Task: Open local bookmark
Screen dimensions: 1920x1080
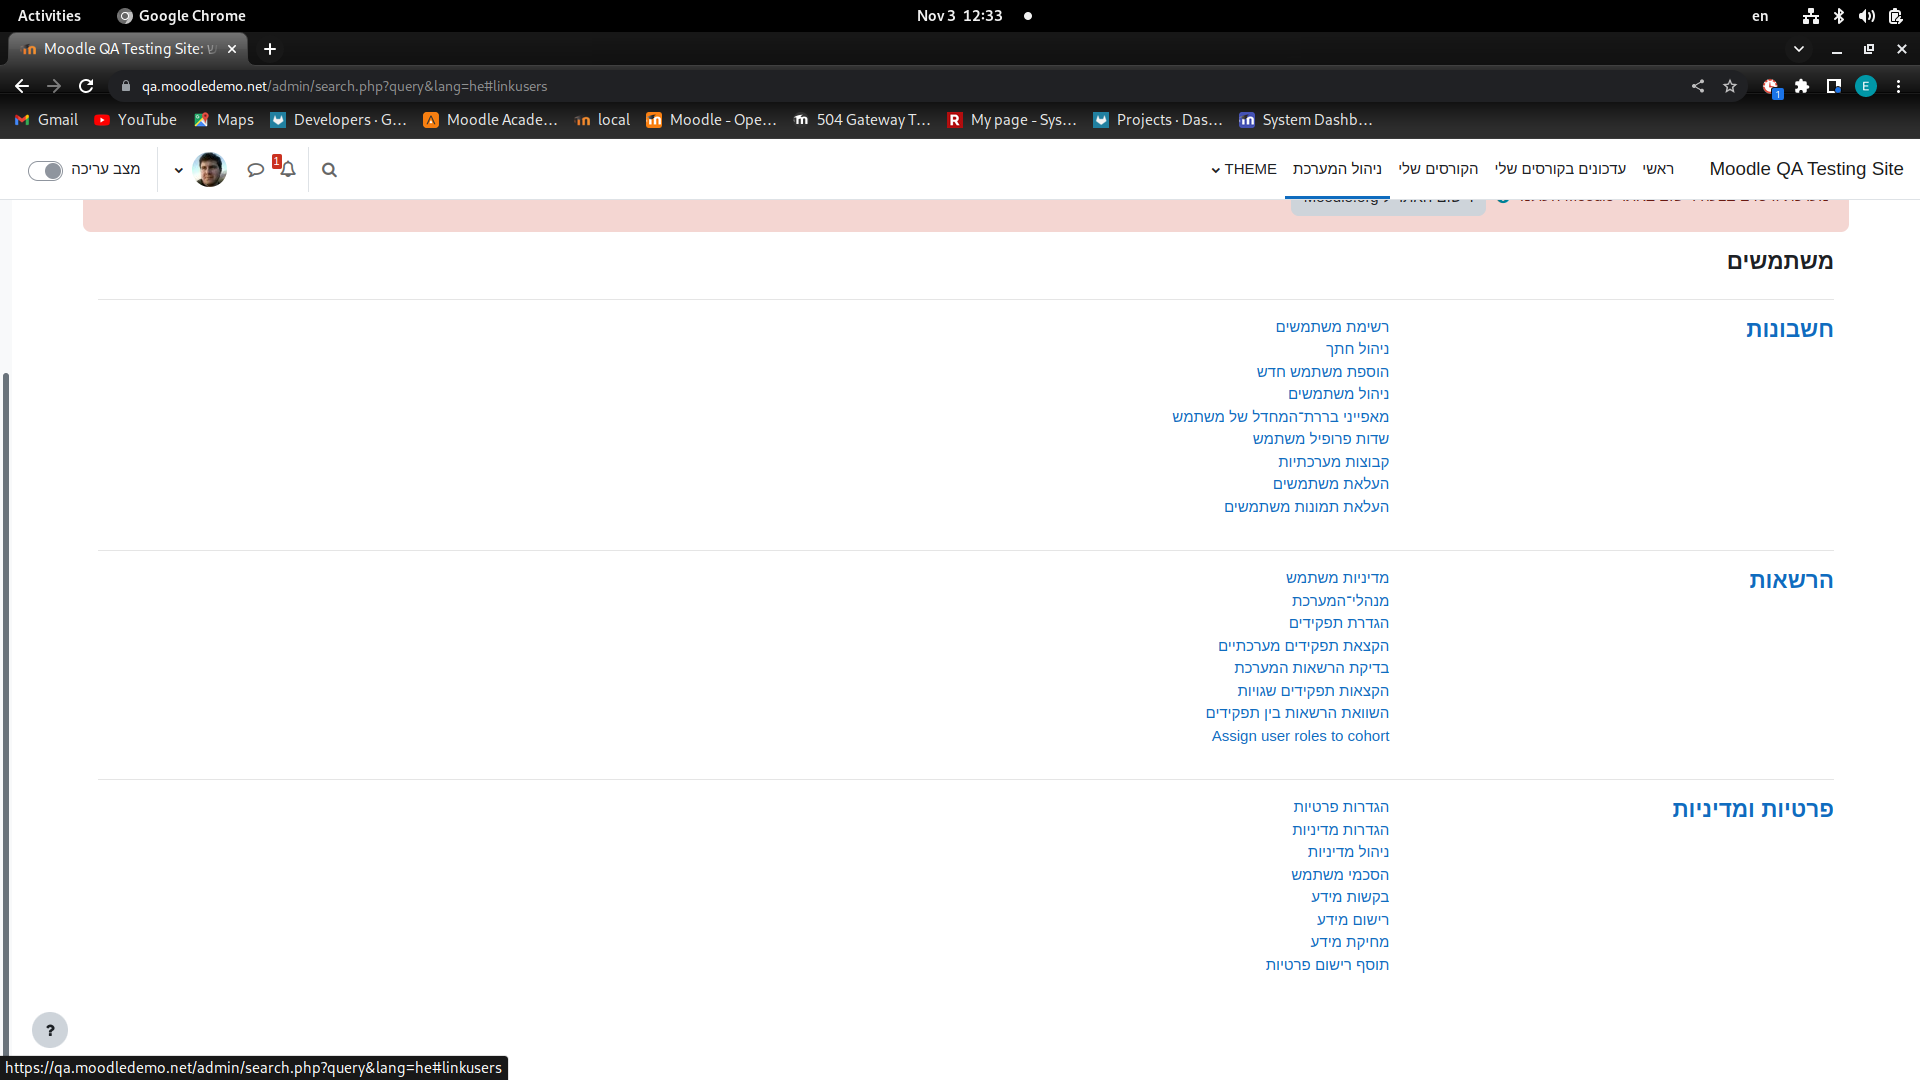Action: (x=603, y=120)
